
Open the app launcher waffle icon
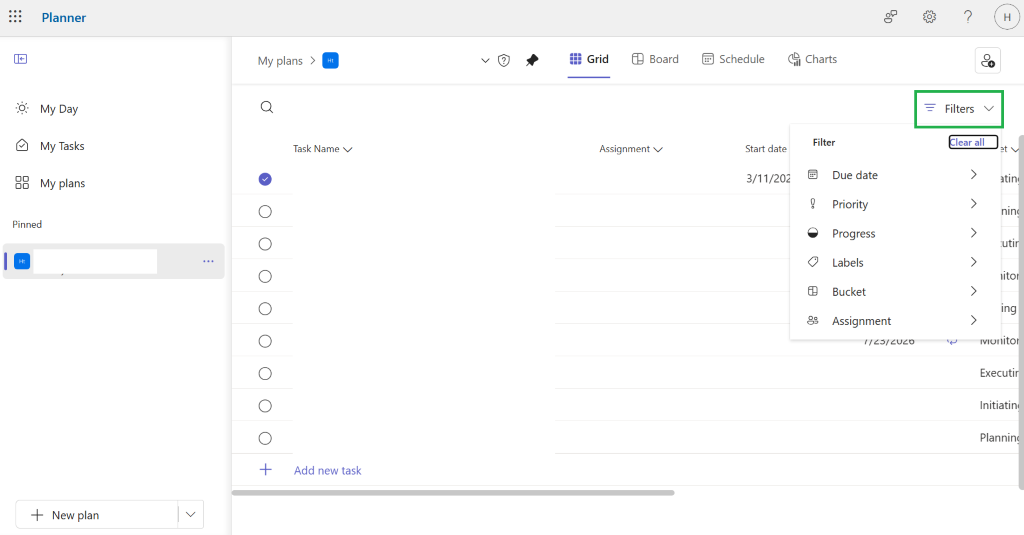(x=15, y=17)
